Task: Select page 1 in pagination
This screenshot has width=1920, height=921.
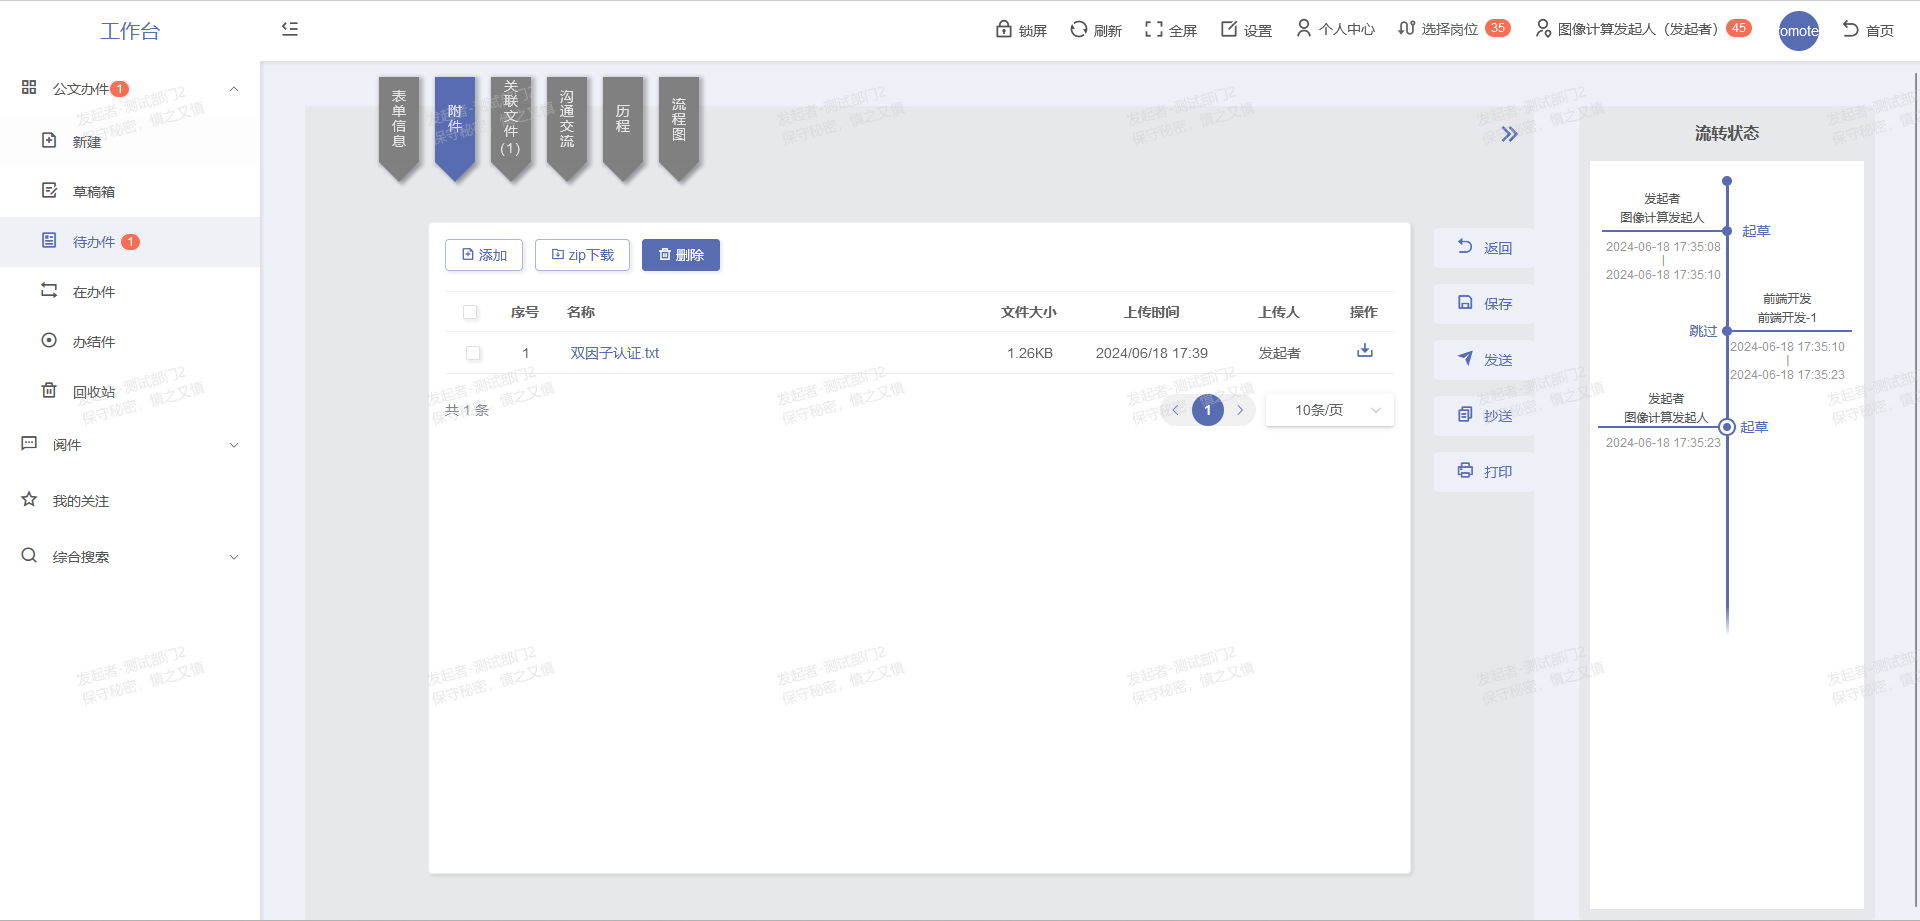Action: point(1208,410)
